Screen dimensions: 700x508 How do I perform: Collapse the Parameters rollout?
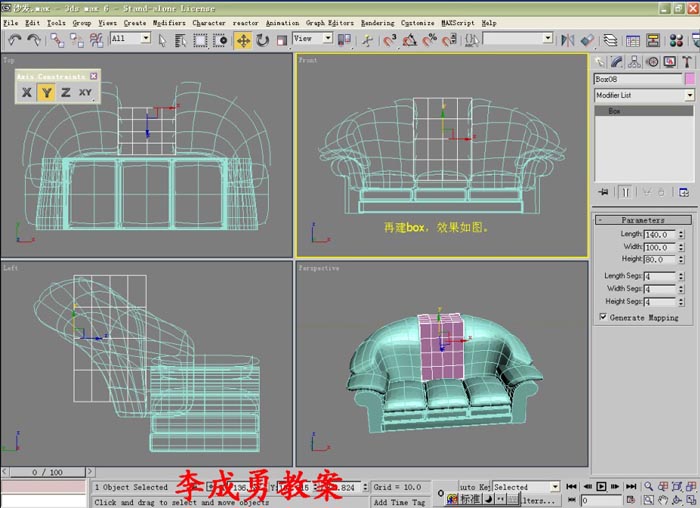click(x=643, y=220)
